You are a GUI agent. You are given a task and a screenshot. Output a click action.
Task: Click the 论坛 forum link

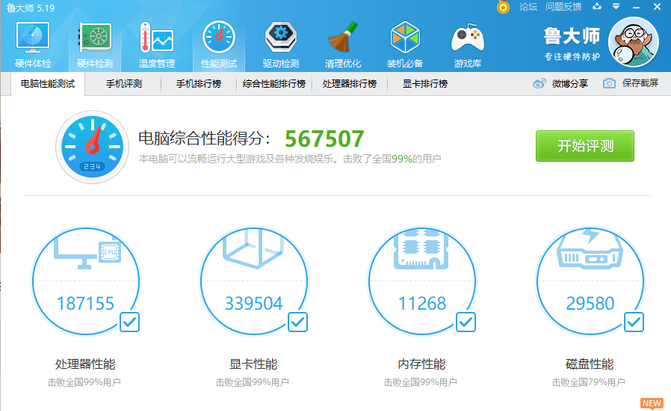[528, 7]
